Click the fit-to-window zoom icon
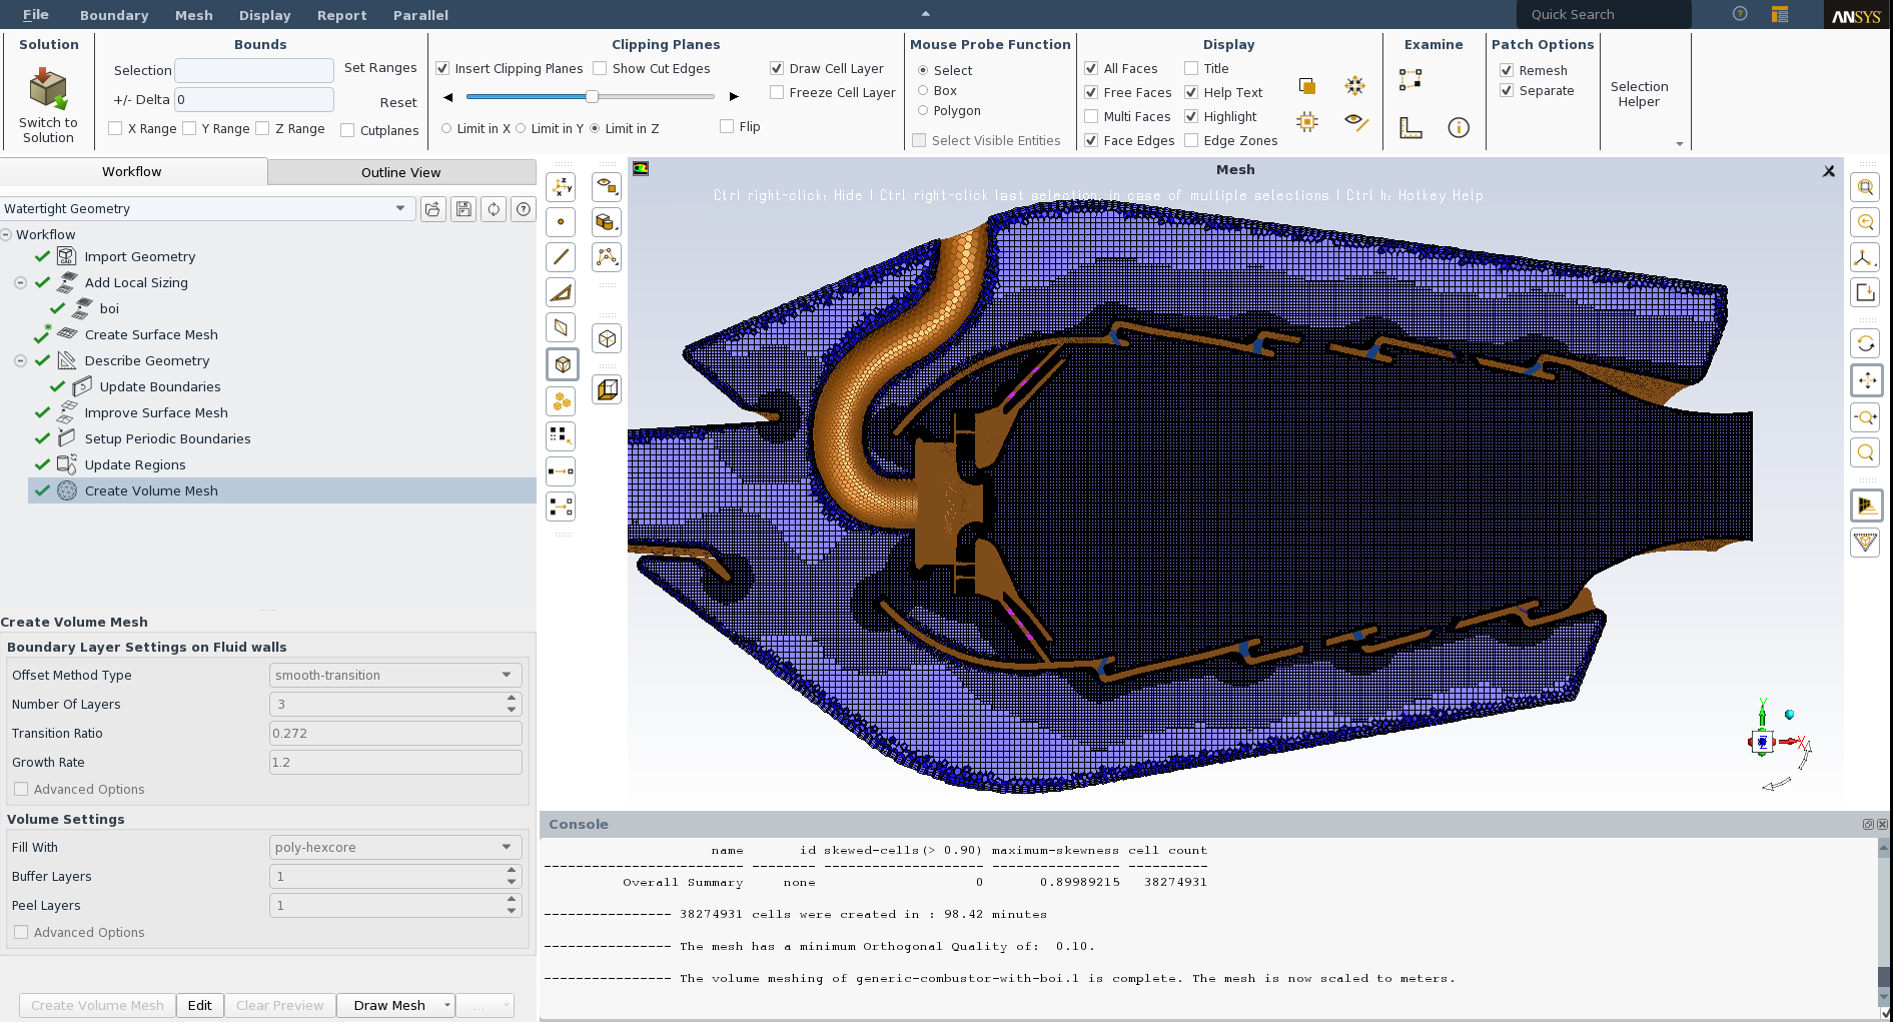This screenshot has height=1022, width=1893. [x=1865, y=187]
